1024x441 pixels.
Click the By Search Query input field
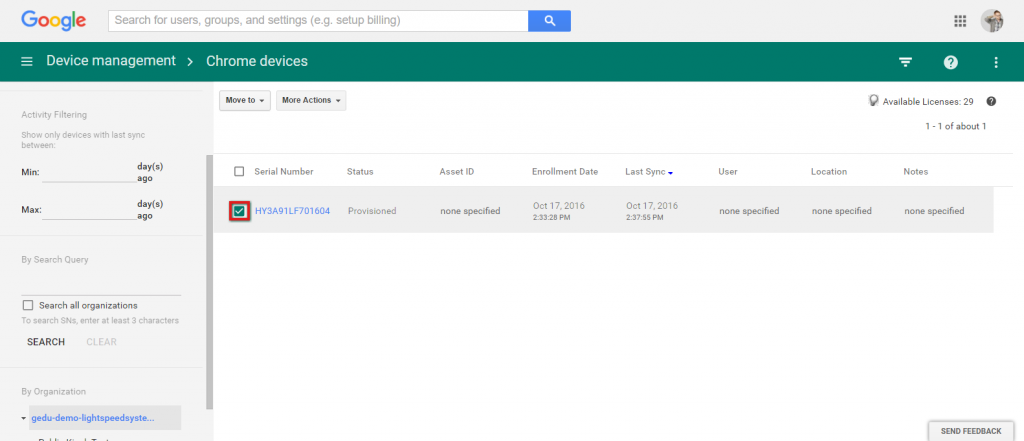(x=101, y=286)
